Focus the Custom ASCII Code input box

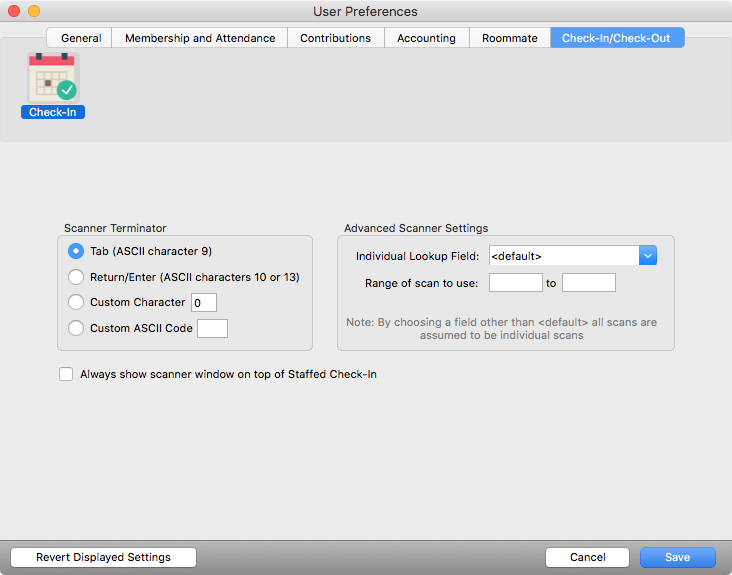[212, 328]
